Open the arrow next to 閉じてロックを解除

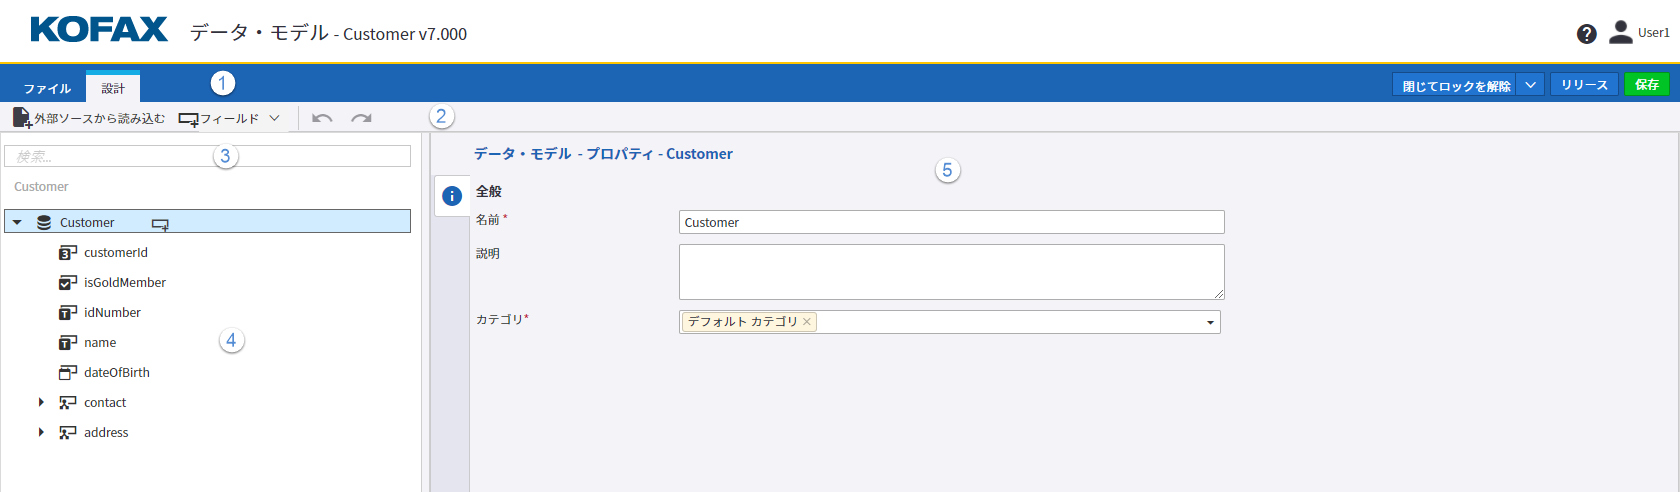[1530, 85]
